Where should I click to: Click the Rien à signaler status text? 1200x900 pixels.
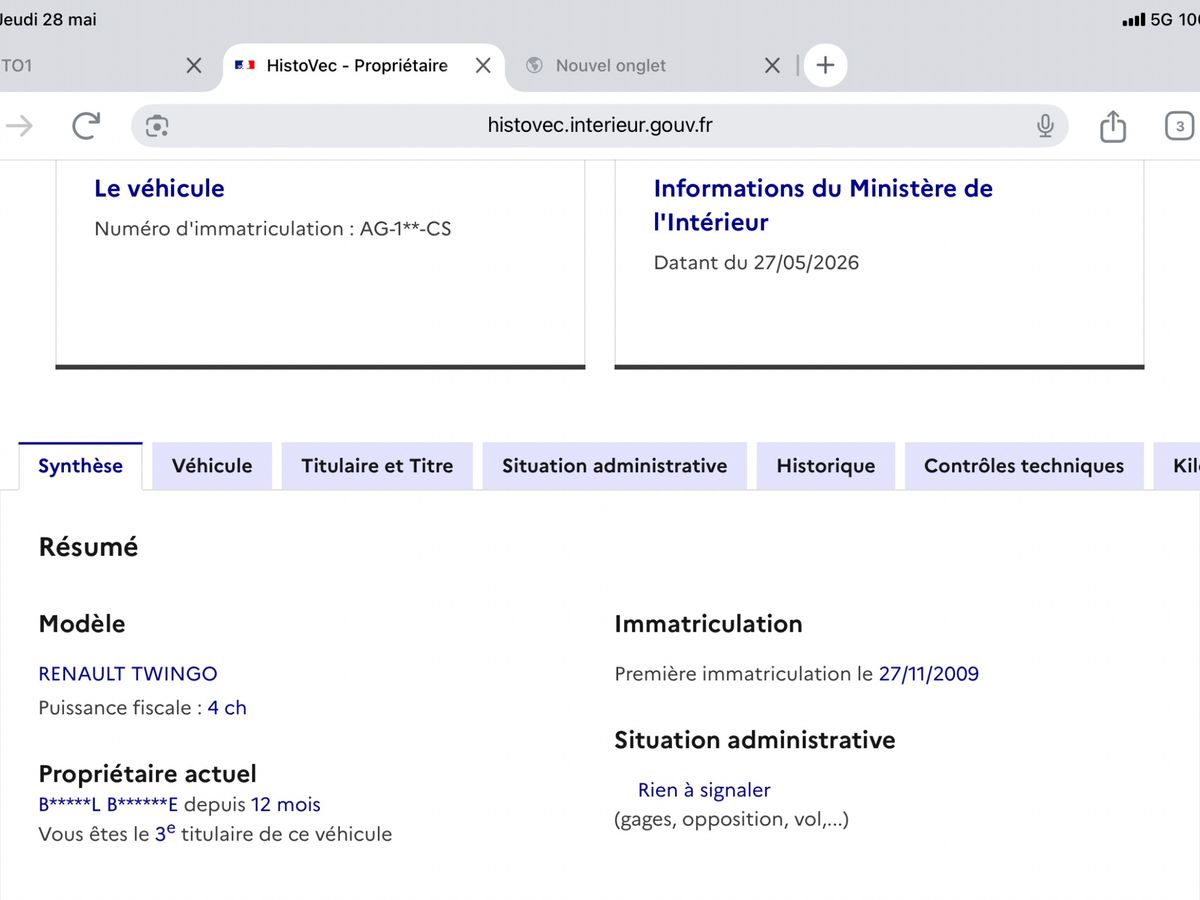[x=704, y=790]
